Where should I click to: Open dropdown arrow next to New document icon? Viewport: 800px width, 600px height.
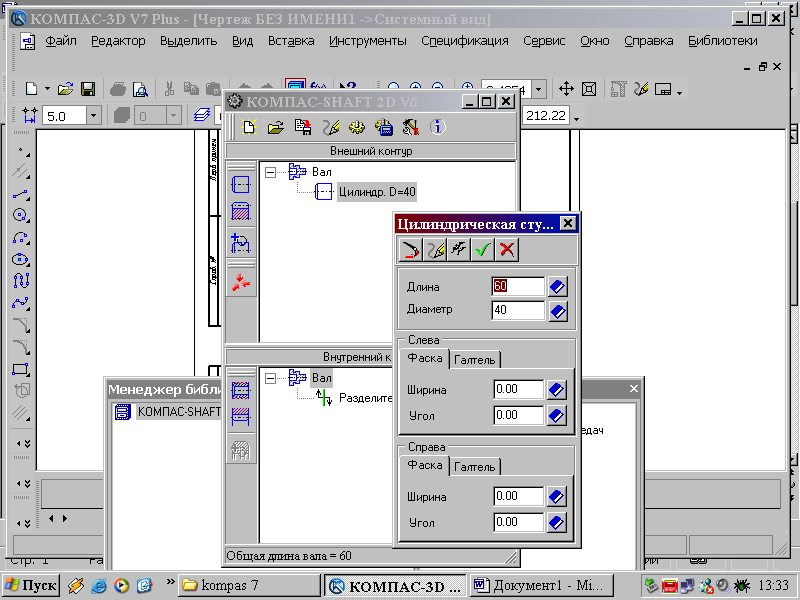pos(47,89)
